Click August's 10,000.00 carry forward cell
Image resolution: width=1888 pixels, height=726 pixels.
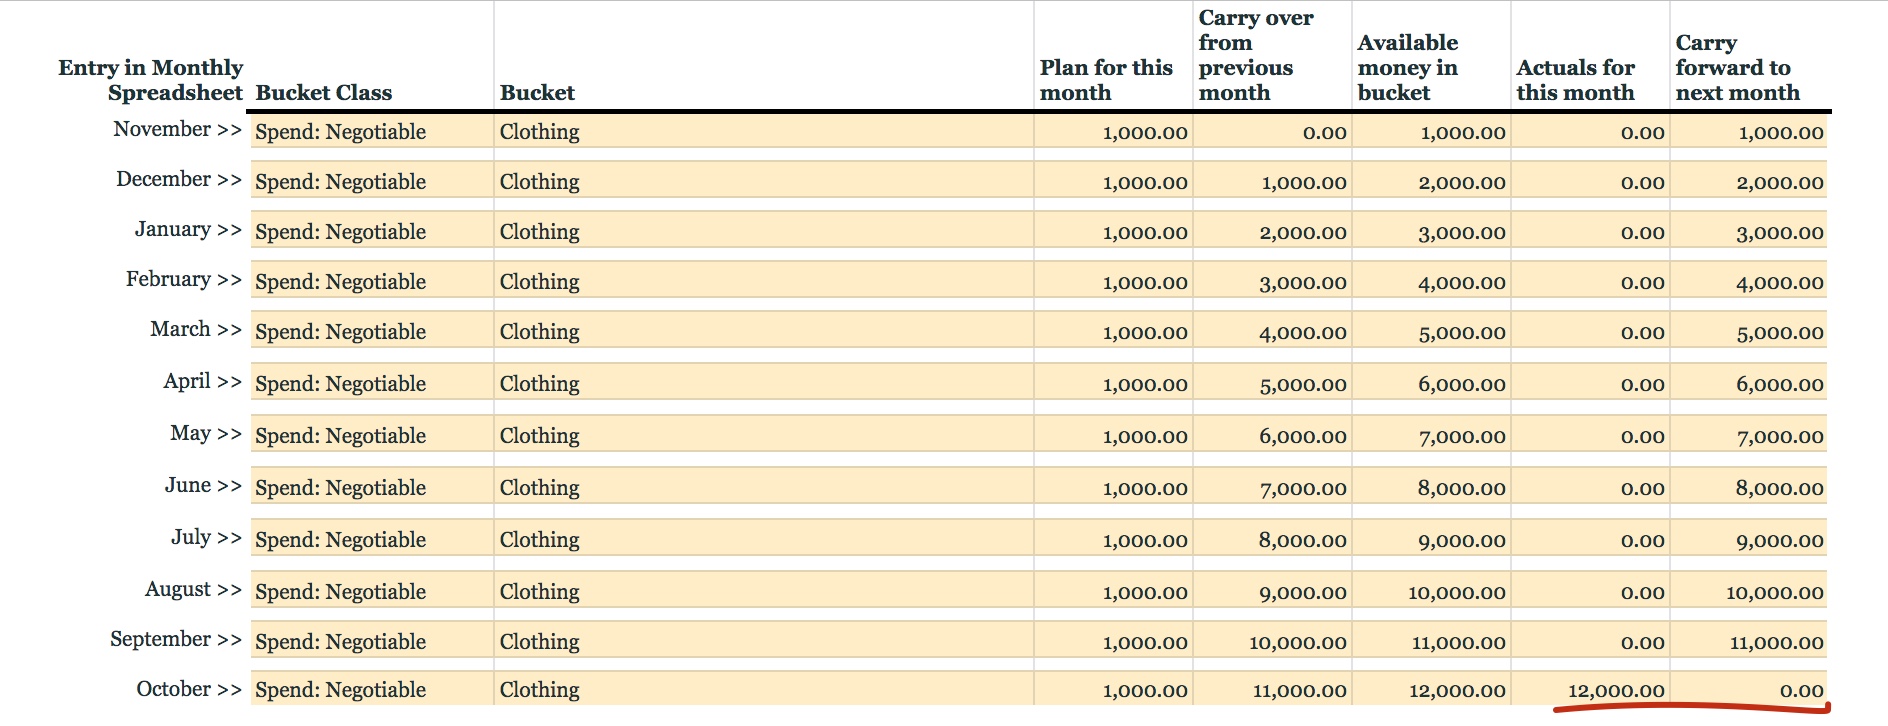pyautogui.click(x=1749, y=592)
